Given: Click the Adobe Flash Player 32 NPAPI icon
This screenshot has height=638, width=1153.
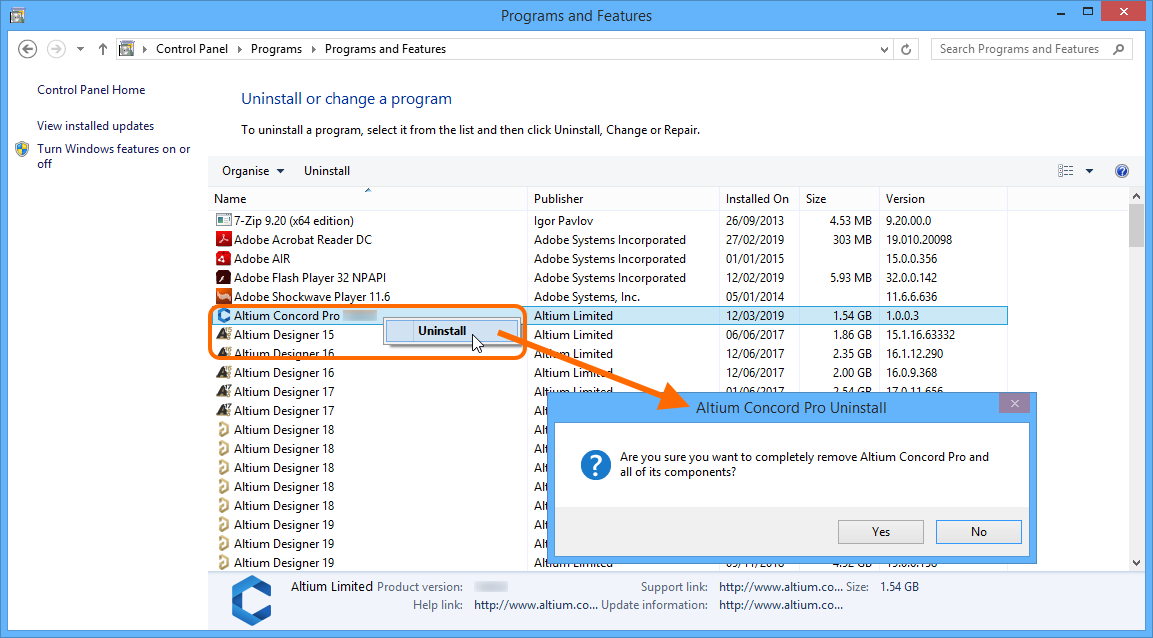Looking at the screenshot, I should point(224,277).
